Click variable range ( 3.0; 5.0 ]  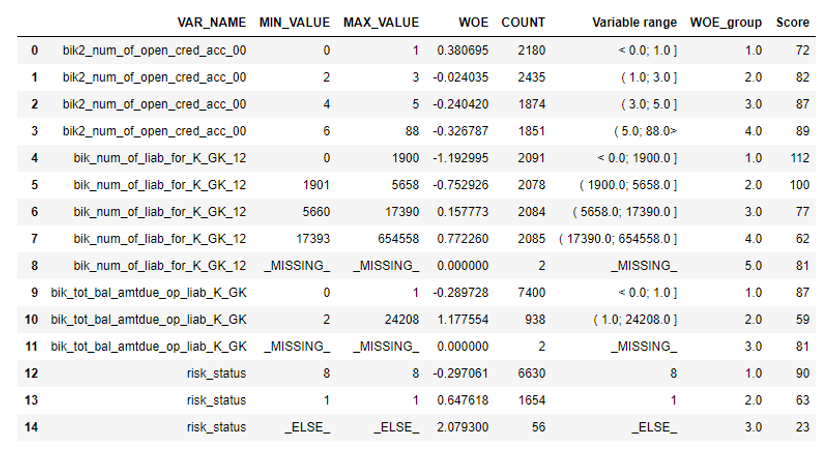click(x=649, y=104)
